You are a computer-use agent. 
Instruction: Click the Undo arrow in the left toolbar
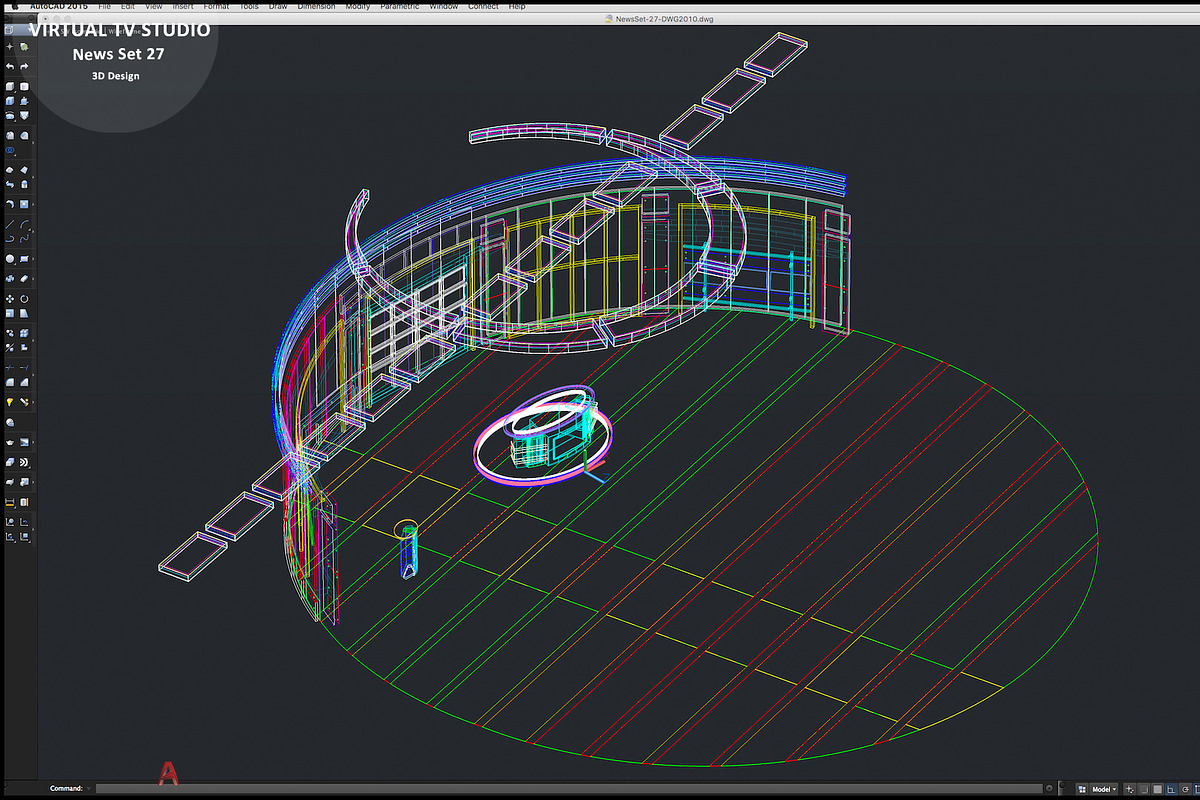[10, 66]
